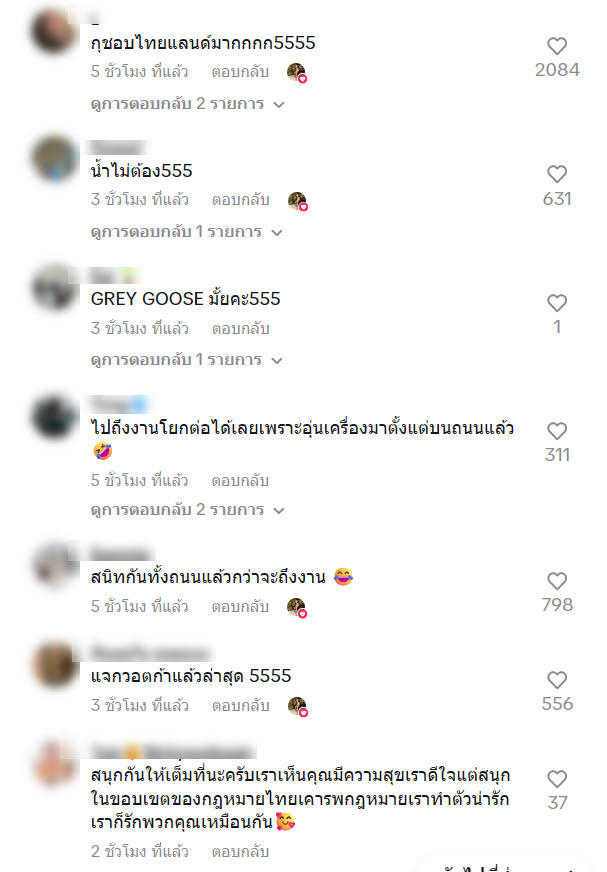This screenshot has height=872, width=607.
Task: Click creator-liked badge on the 2084-like comment
Action: 297,73
